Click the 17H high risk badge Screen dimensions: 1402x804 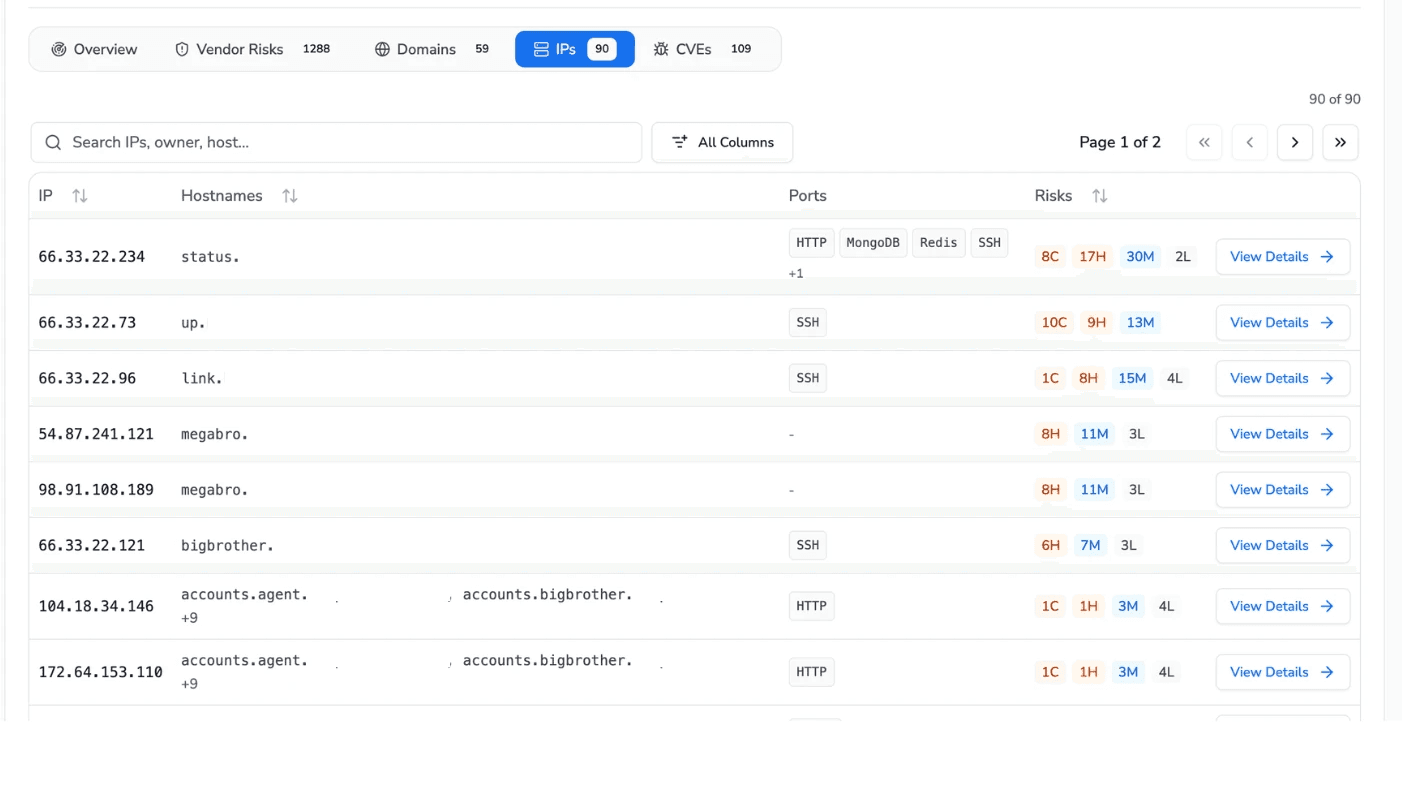1092,257
